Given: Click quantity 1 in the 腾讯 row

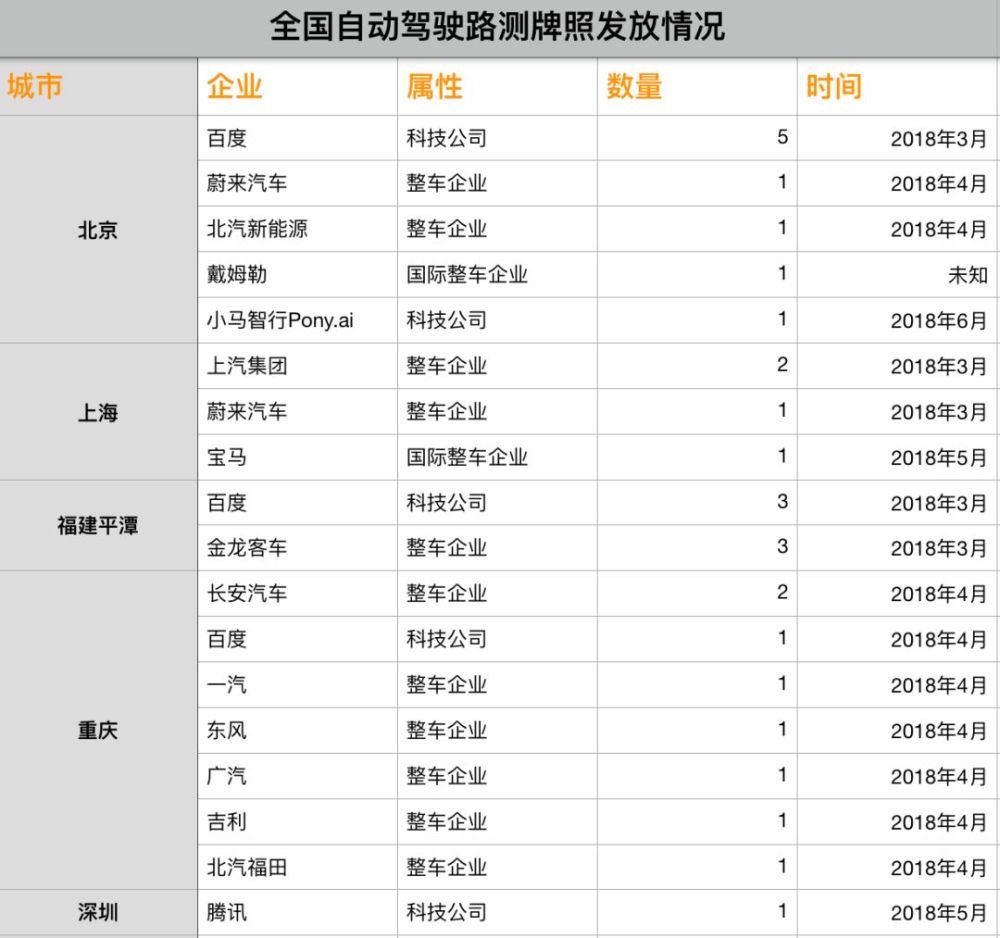Looking at the screenshot, I should (783, 911).
